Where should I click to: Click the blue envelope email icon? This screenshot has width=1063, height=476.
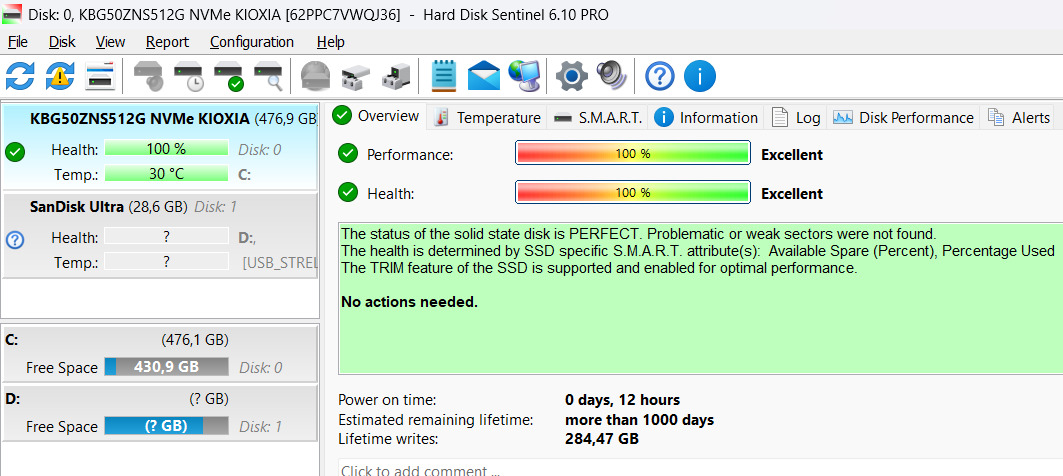point(483,75)
